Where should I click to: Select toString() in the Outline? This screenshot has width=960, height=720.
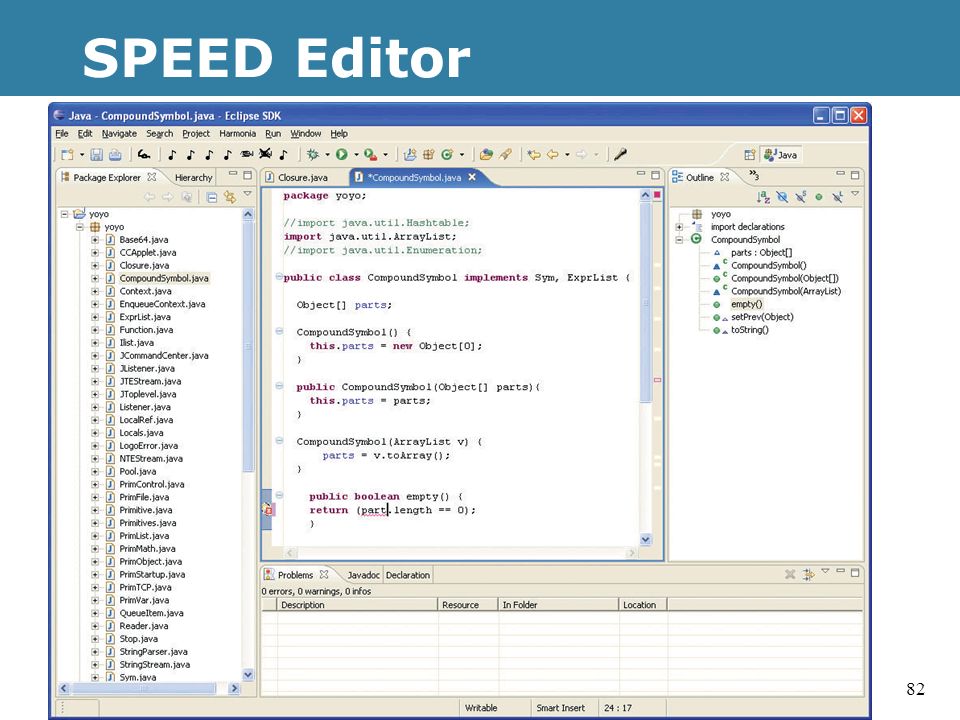click(749, 330)
